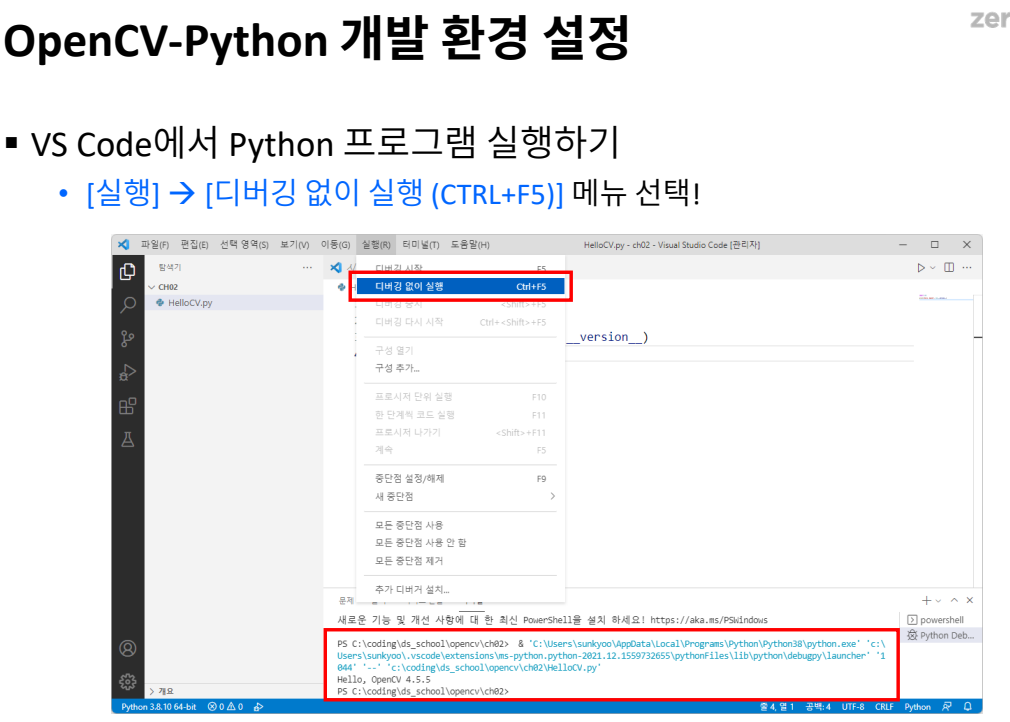The width and height of the screenshot is (1010, 722).
Task: Open the Manage gear icon
Action: pos(128,681)
